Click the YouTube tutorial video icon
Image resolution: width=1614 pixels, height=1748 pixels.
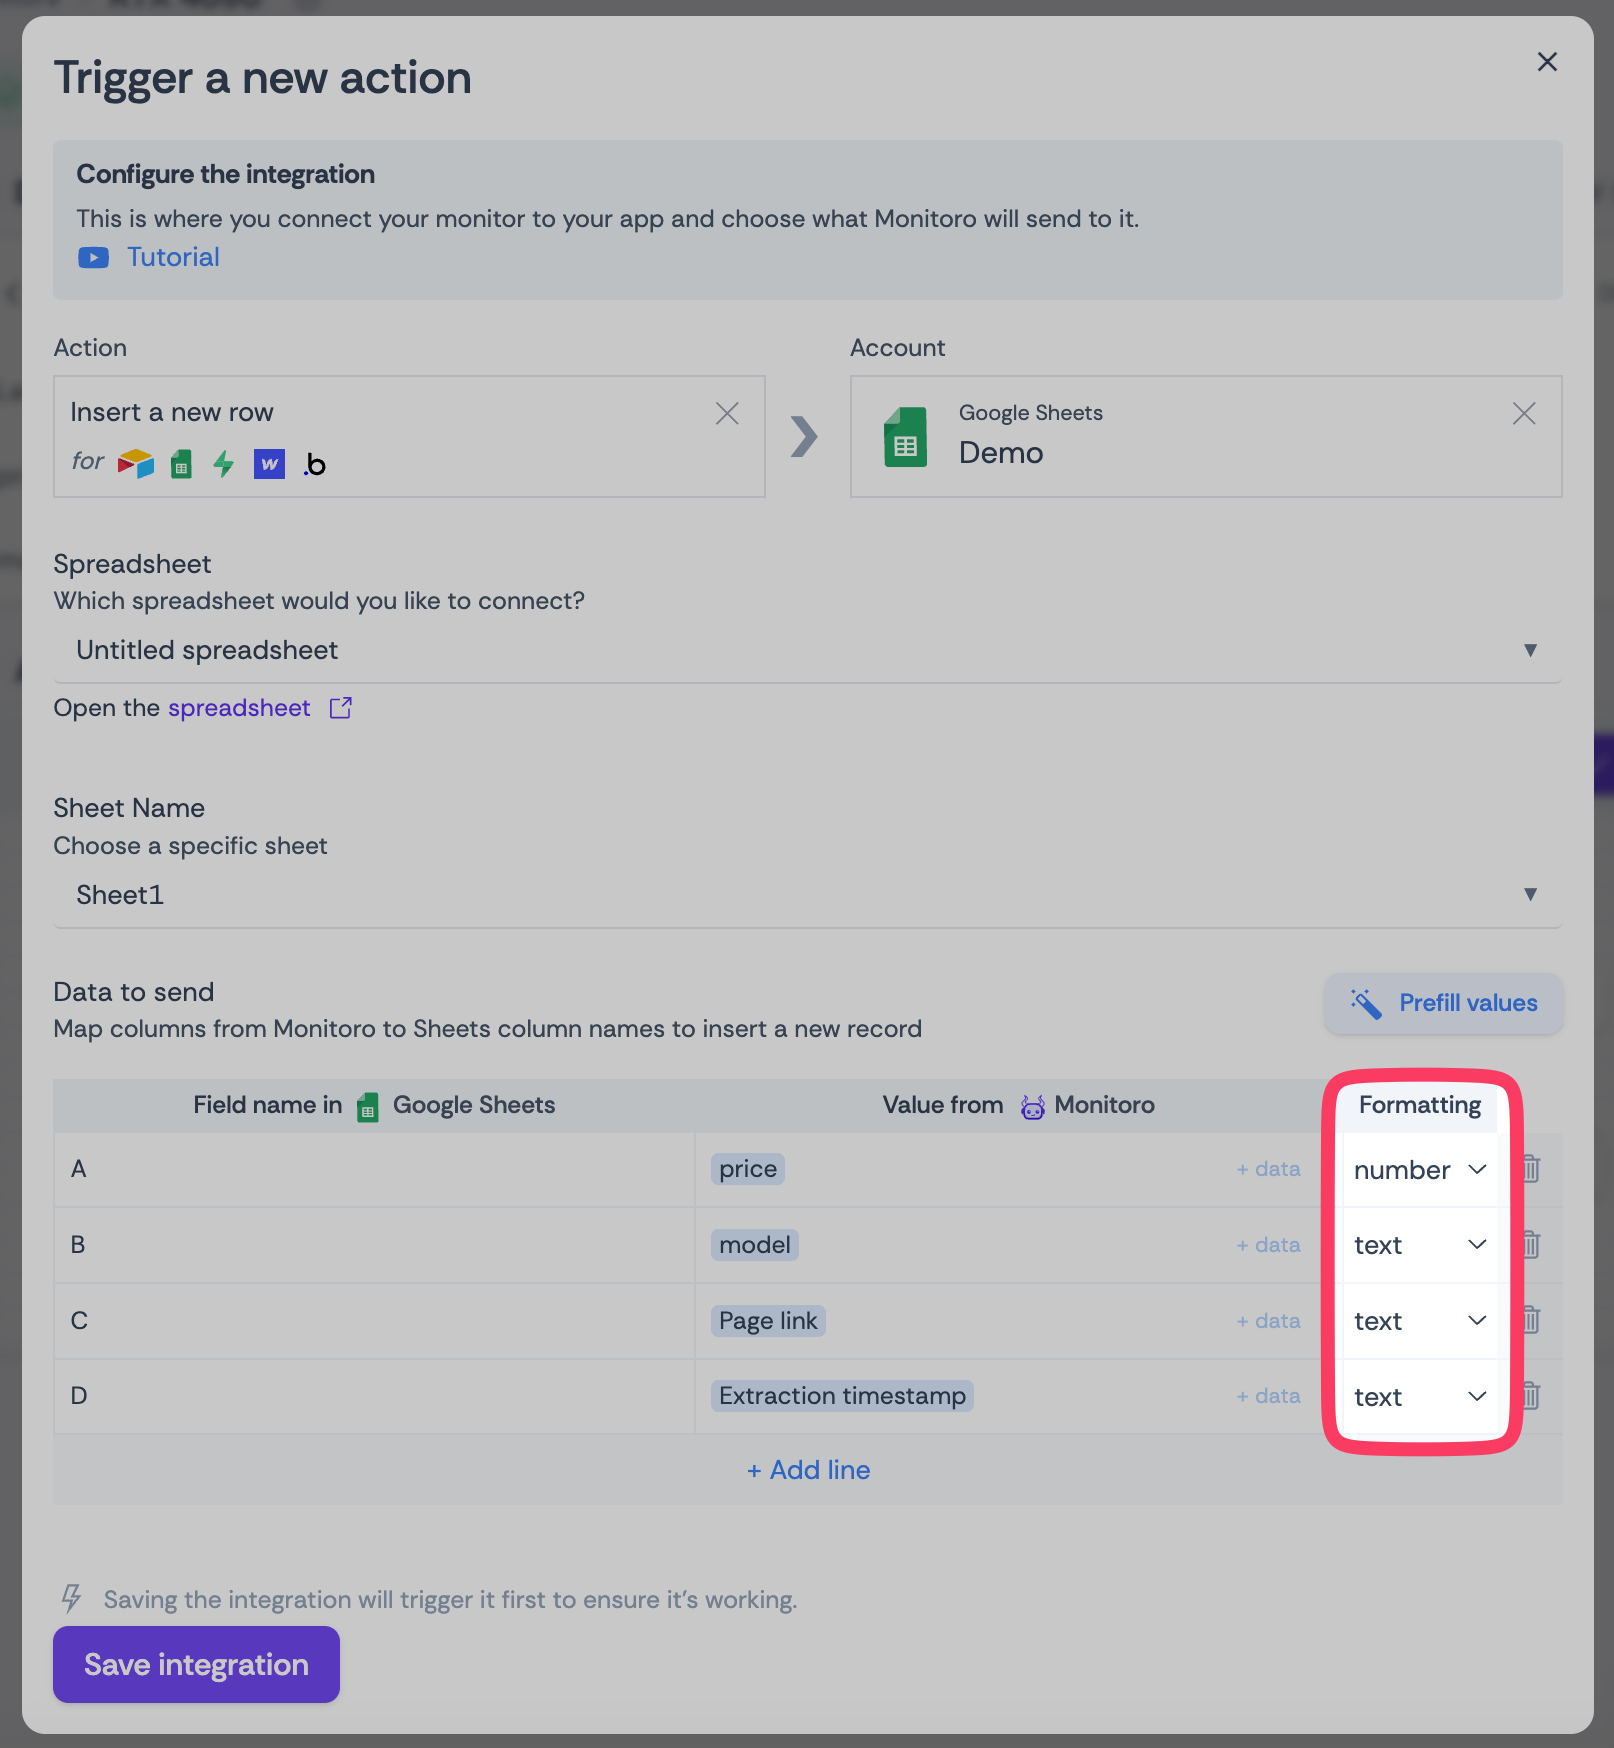click(93, 258)
